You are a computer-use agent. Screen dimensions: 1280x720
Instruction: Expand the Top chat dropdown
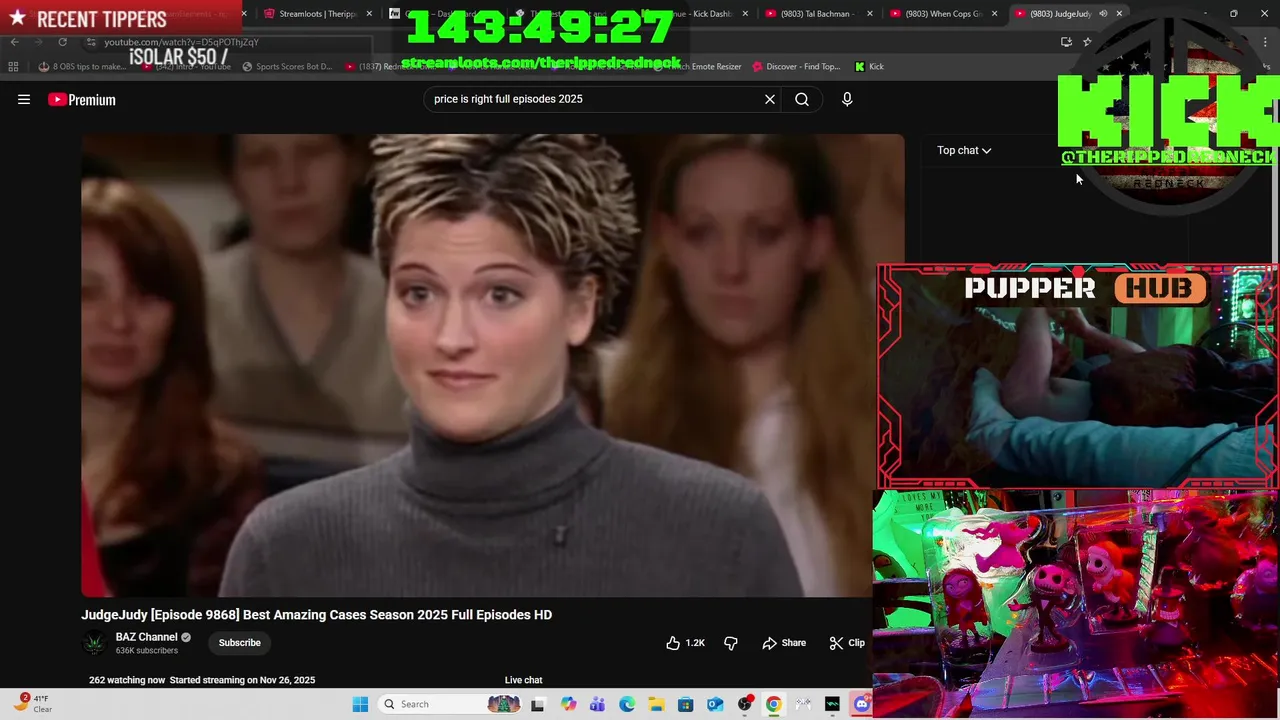[x=964, y=150]
